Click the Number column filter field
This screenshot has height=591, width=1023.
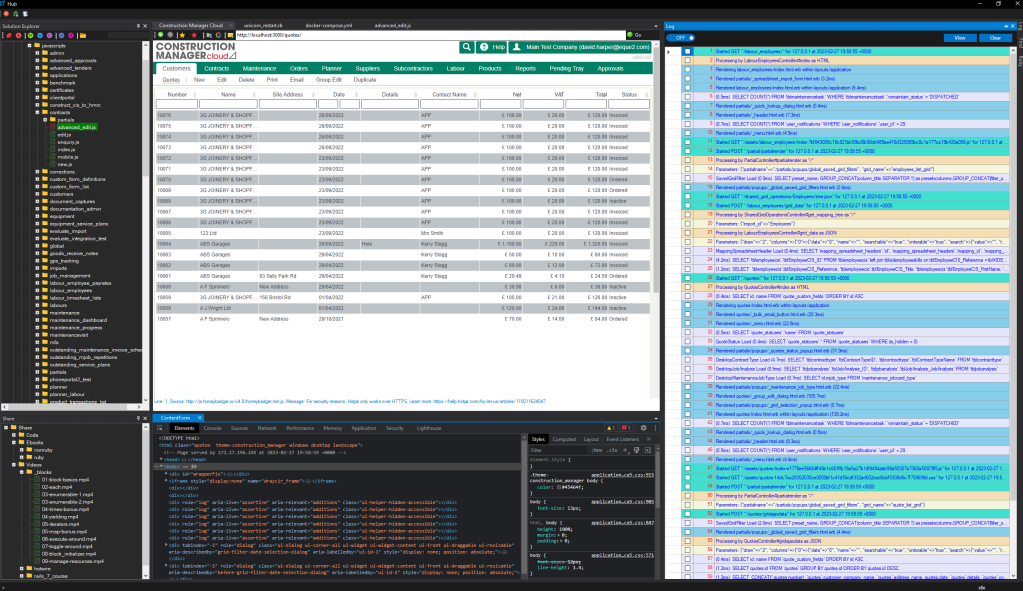177,104
